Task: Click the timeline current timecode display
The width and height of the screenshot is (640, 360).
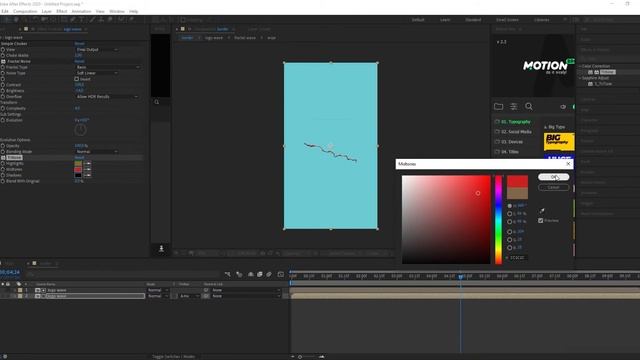Action: point(10,272)
